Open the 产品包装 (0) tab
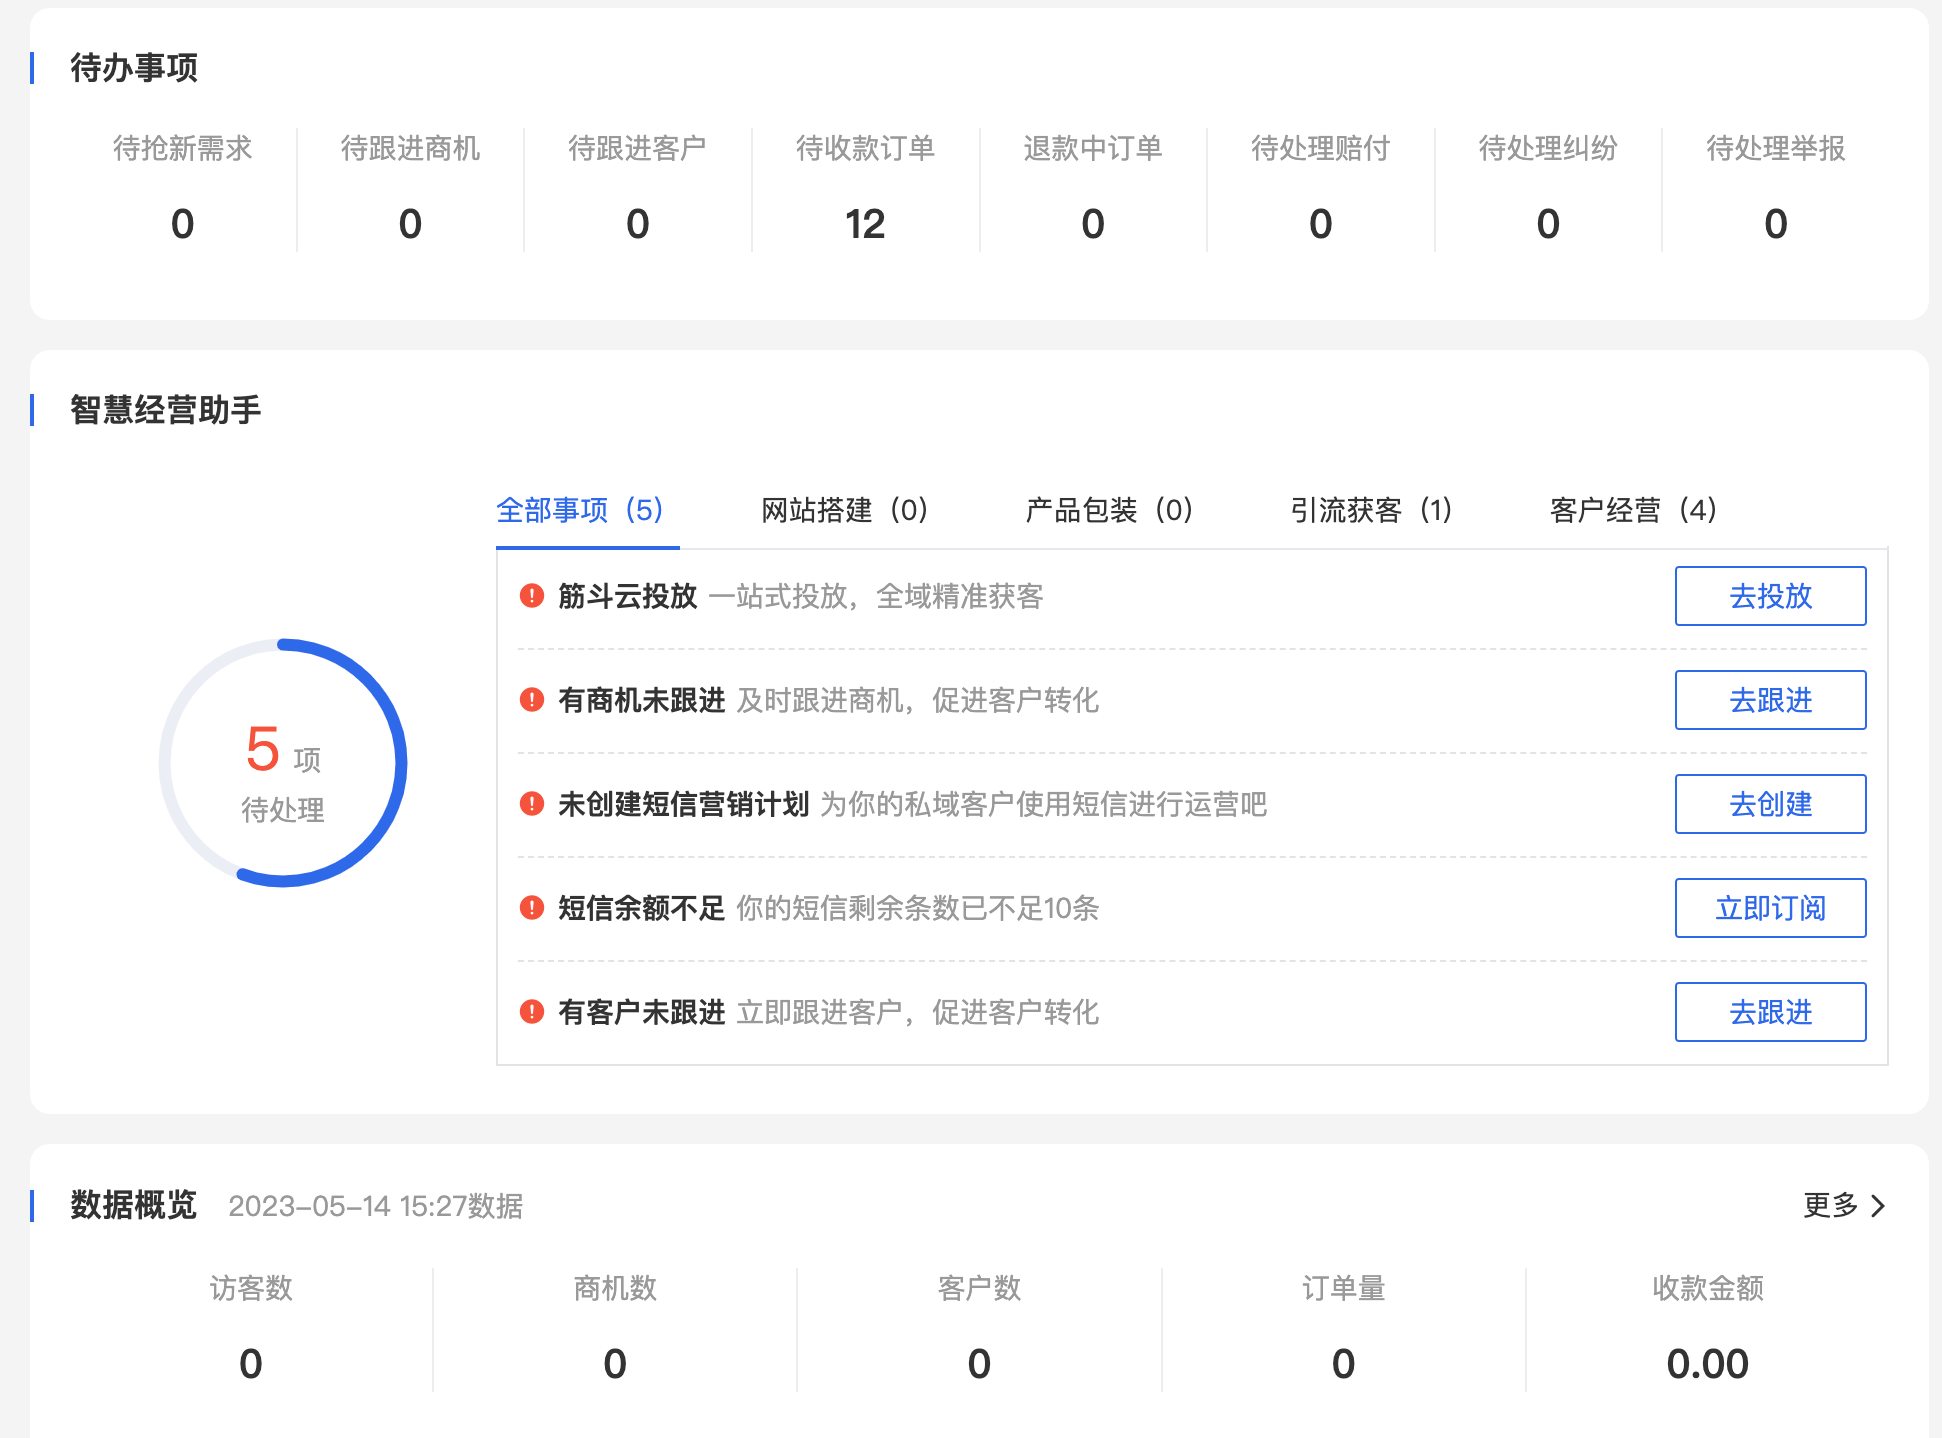This screenshot has height=1438, width=1942. tap(1110, 510)
